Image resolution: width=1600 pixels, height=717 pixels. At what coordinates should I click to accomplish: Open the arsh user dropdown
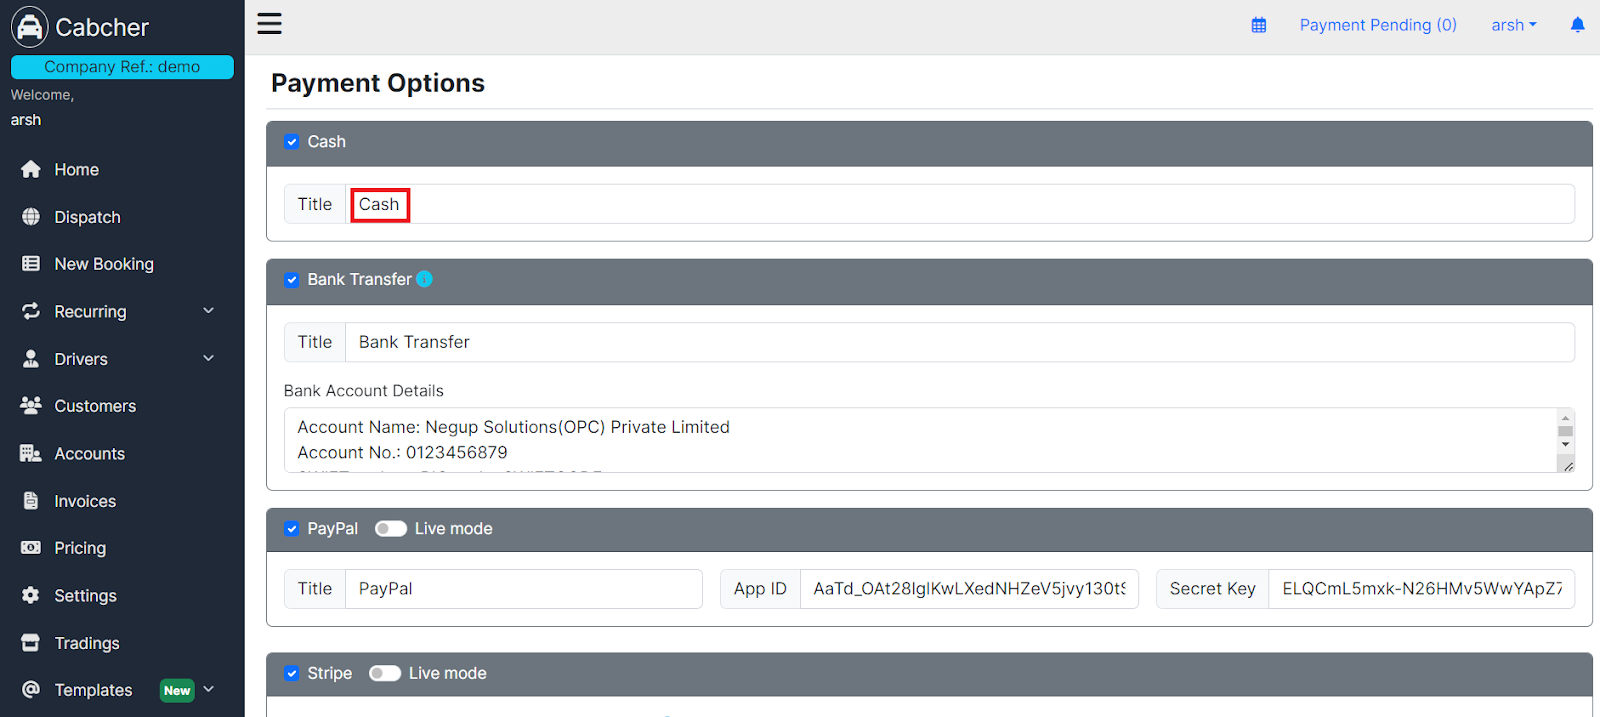click(1514, 25)
